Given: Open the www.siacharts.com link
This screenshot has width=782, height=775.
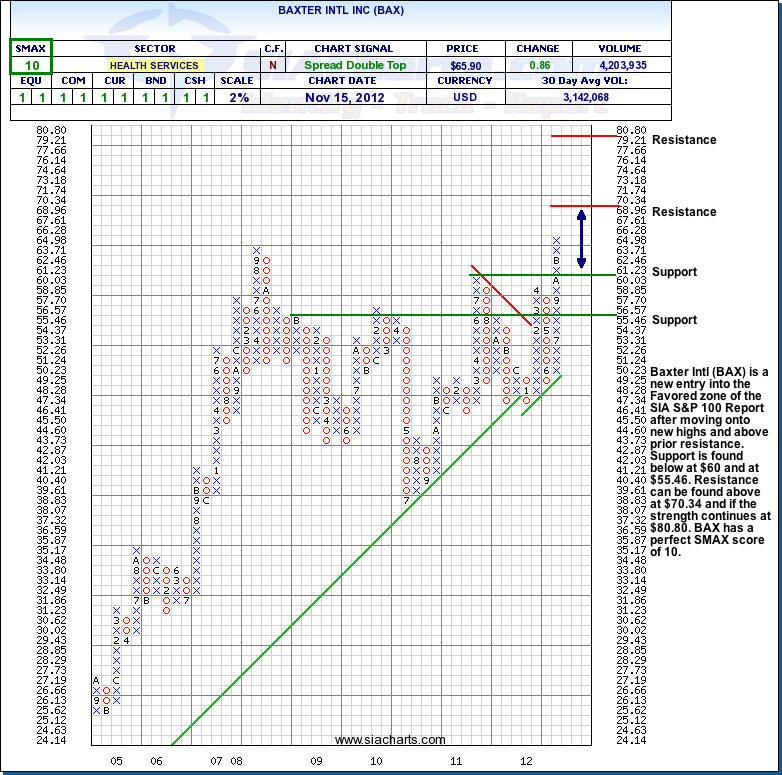Looking at the screenshot, I should coord(390,740).
